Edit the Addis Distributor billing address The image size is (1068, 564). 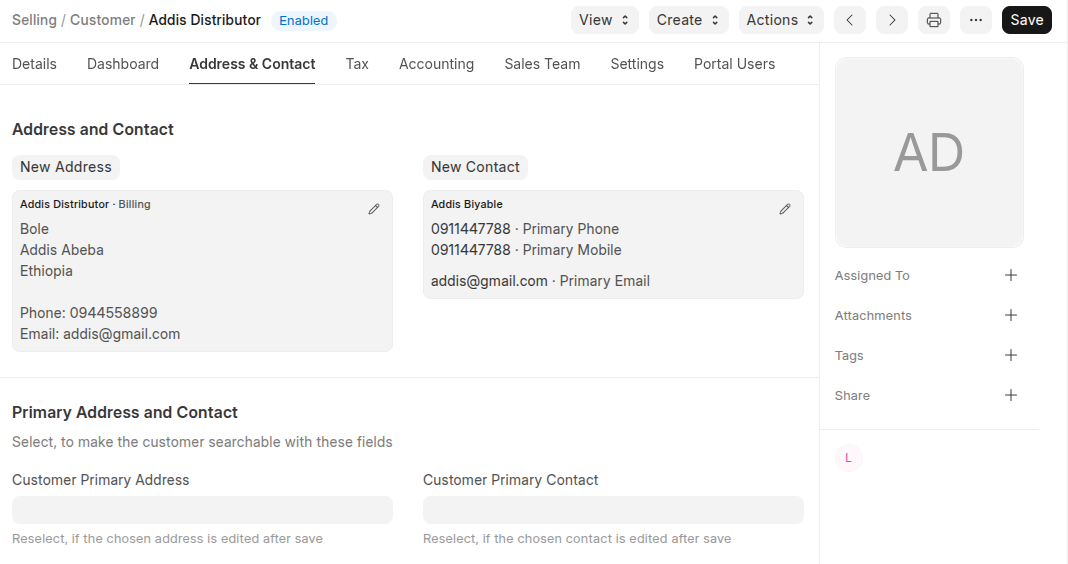click(x=374, y=209)
